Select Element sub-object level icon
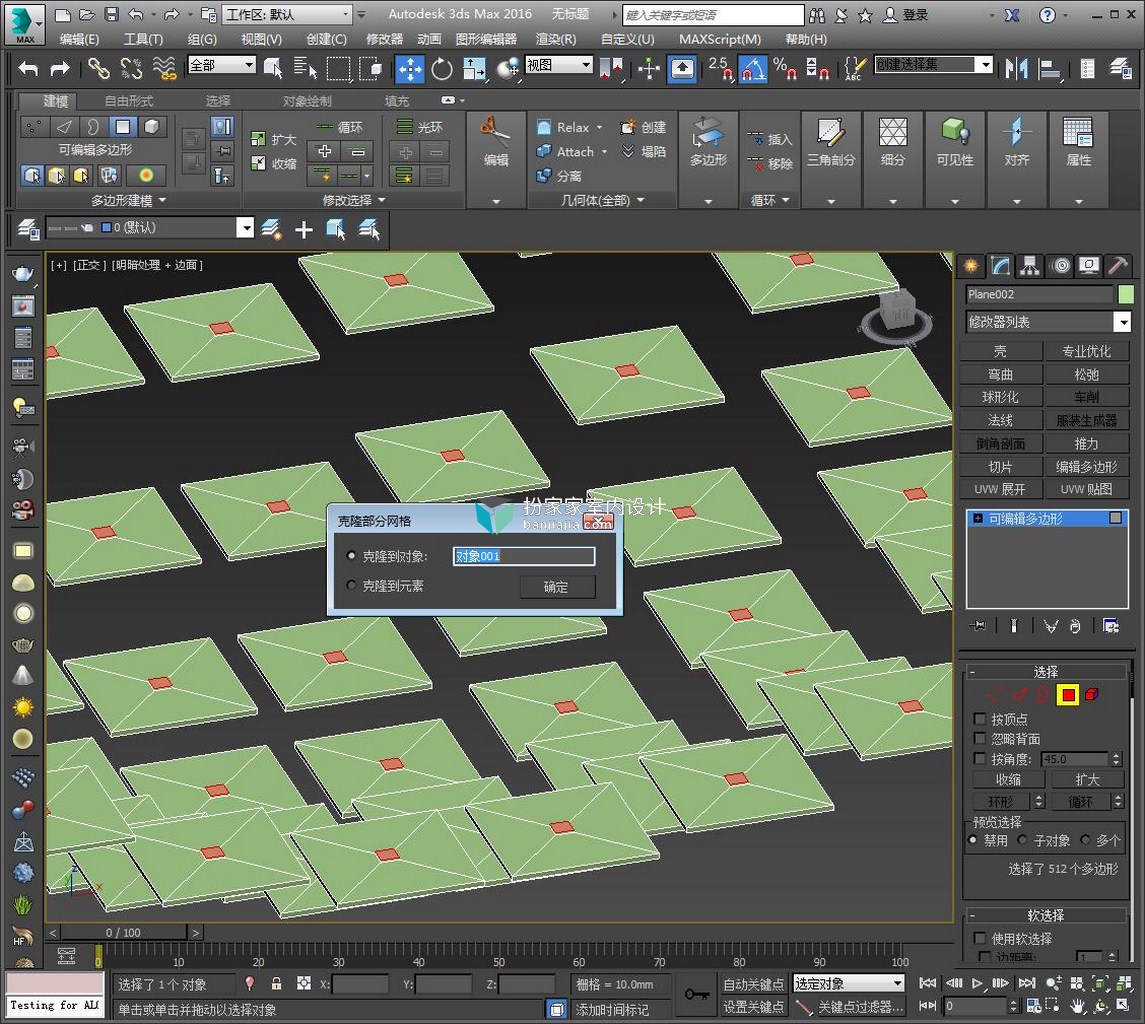 1092,695
